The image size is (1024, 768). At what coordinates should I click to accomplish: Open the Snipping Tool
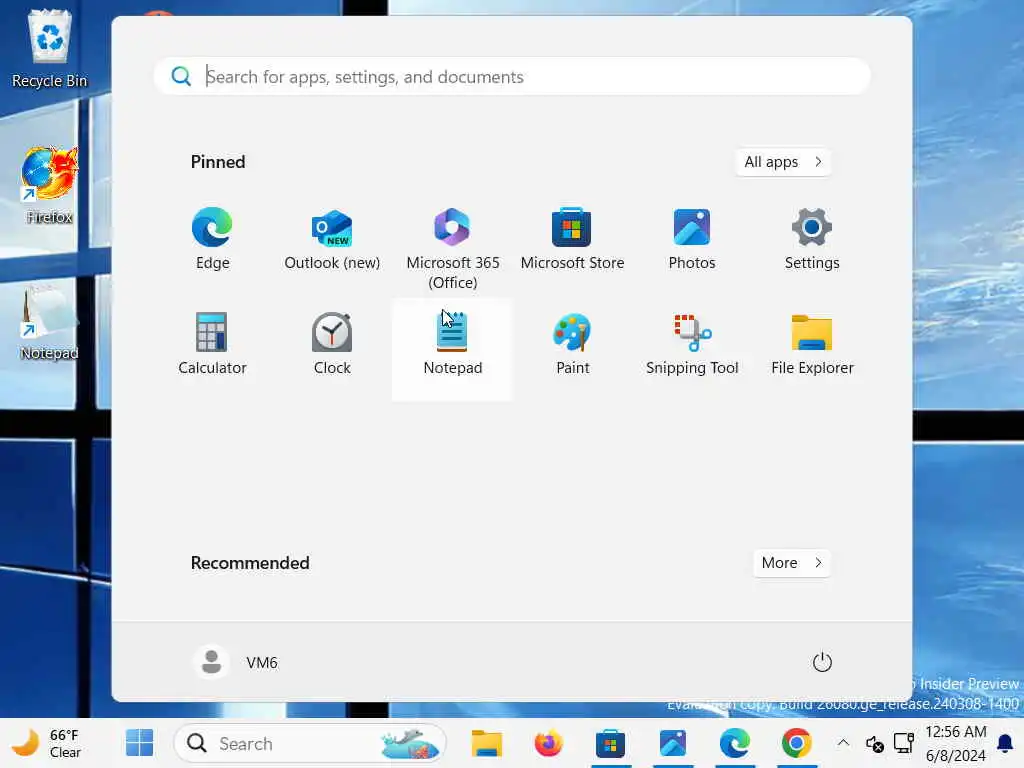[692, 344]
